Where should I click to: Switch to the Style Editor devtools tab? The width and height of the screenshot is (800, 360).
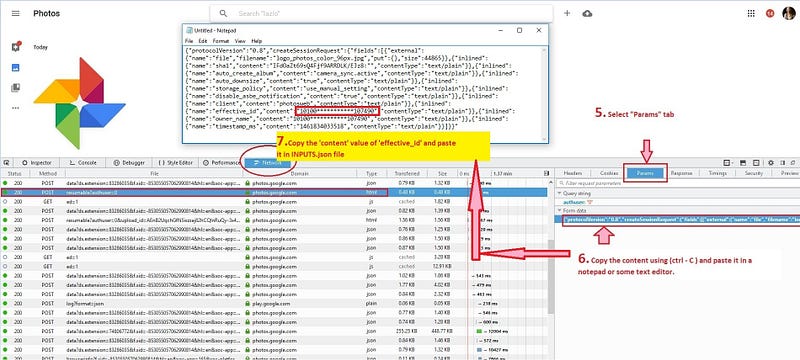click(177, 163)
